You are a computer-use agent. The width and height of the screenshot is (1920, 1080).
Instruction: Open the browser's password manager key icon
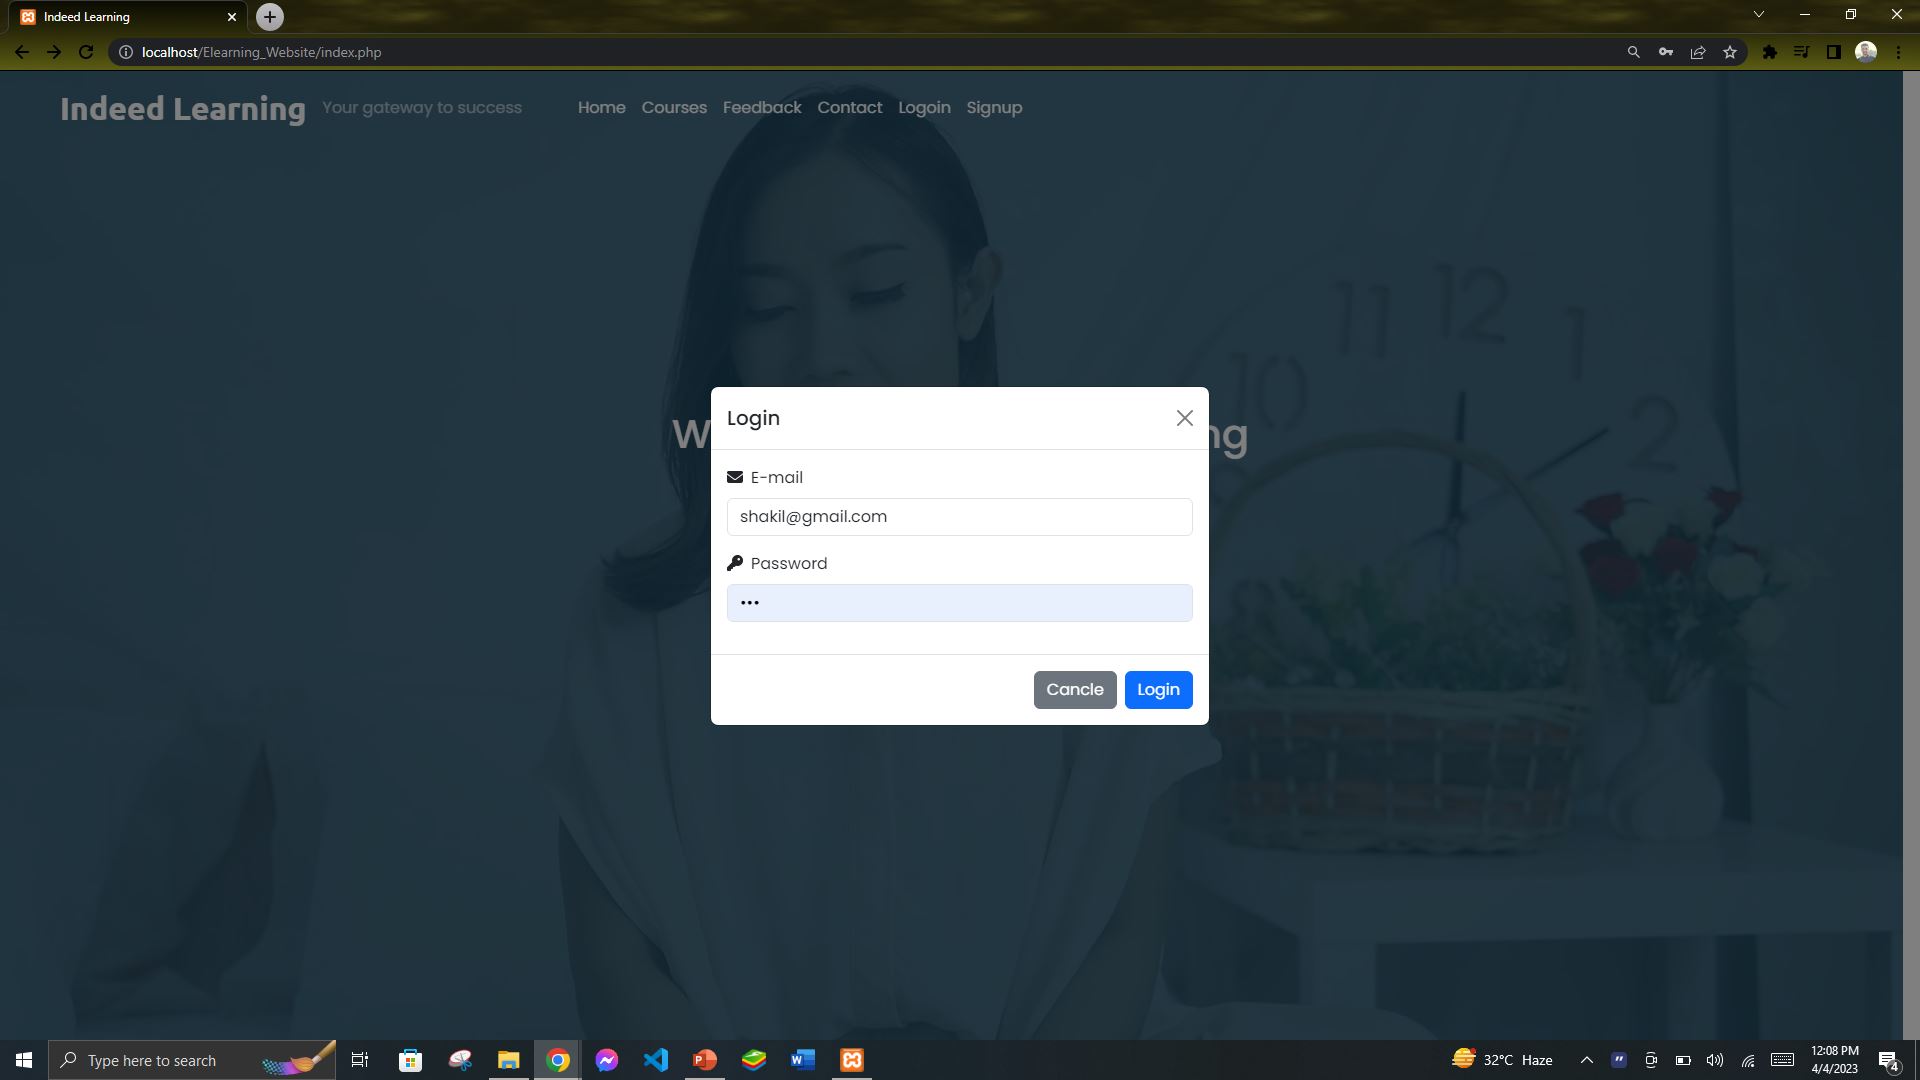1666,51
